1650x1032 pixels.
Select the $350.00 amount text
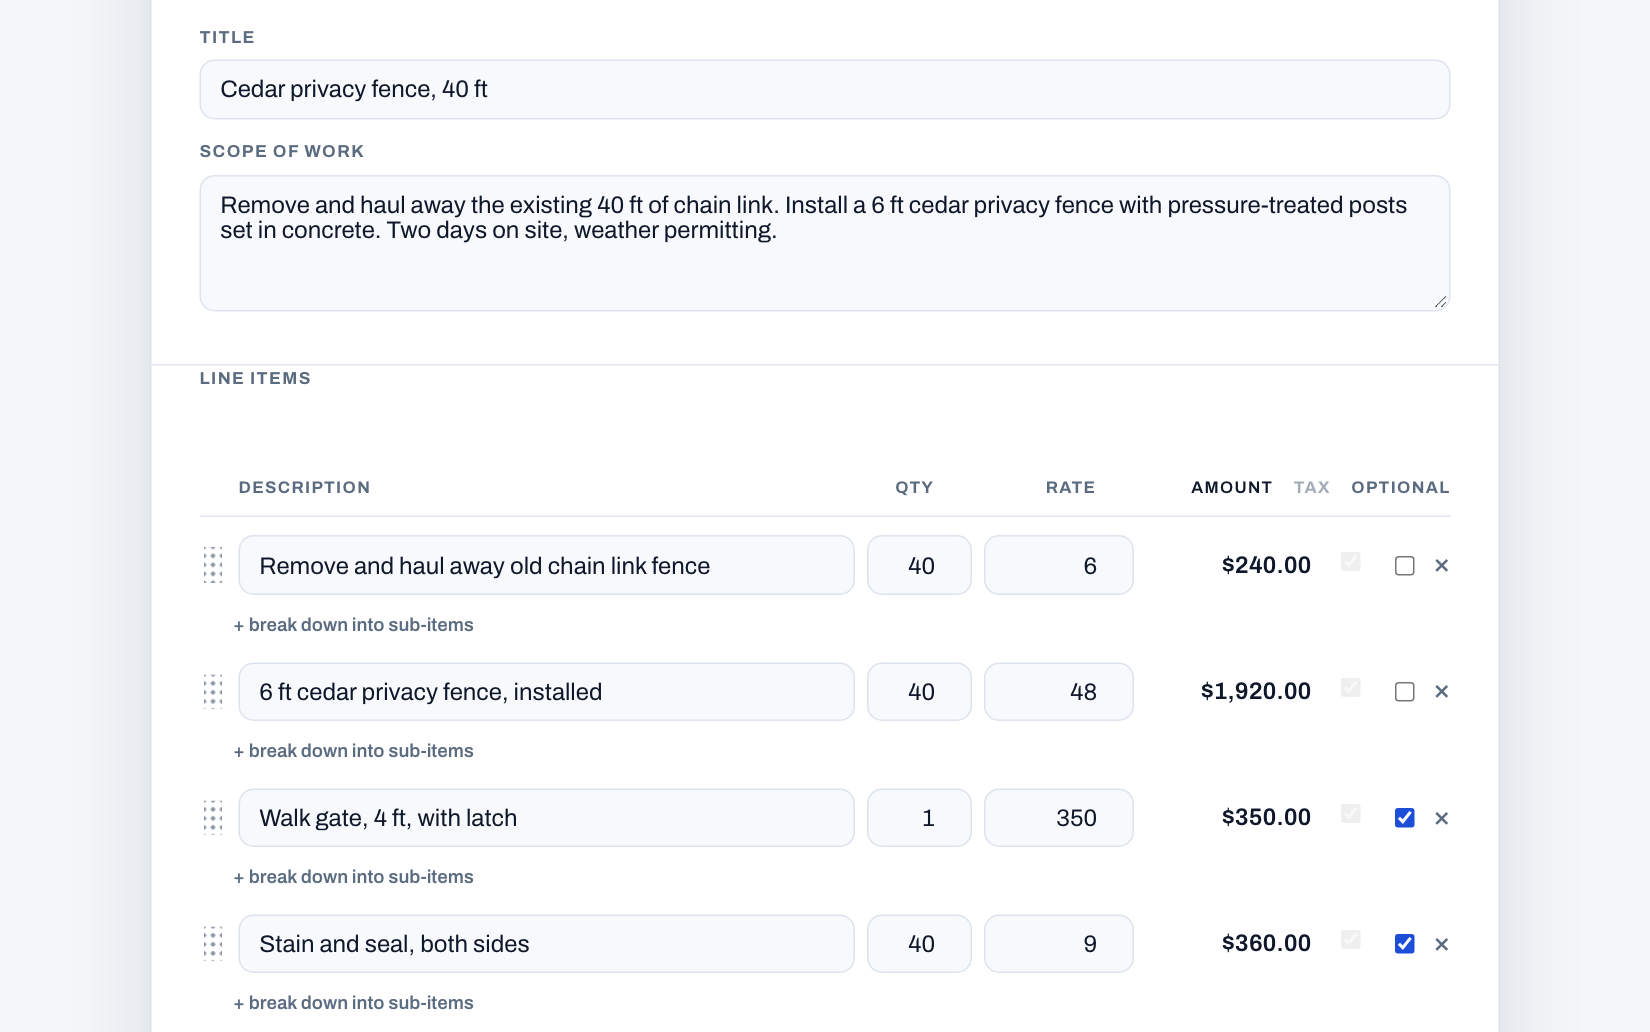[1266, 817]
